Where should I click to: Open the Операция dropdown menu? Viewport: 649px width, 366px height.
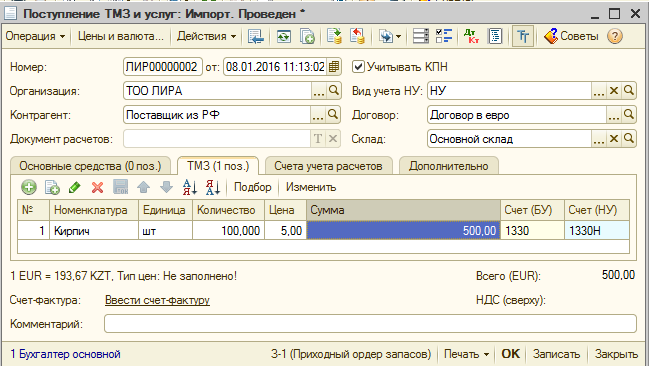35,36
